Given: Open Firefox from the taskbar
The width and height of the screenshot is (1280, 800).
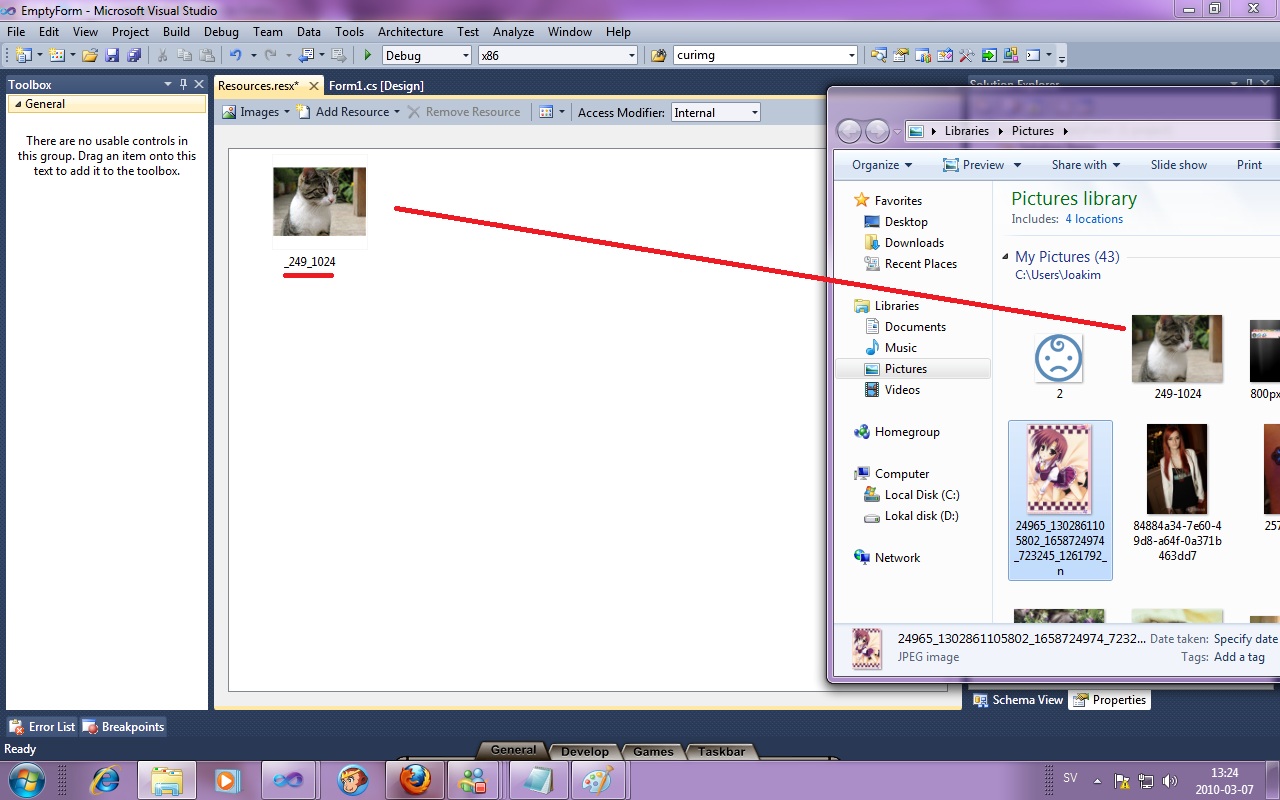Looking at the screenshot, I should pyautogui.click(x=414, y=779).
